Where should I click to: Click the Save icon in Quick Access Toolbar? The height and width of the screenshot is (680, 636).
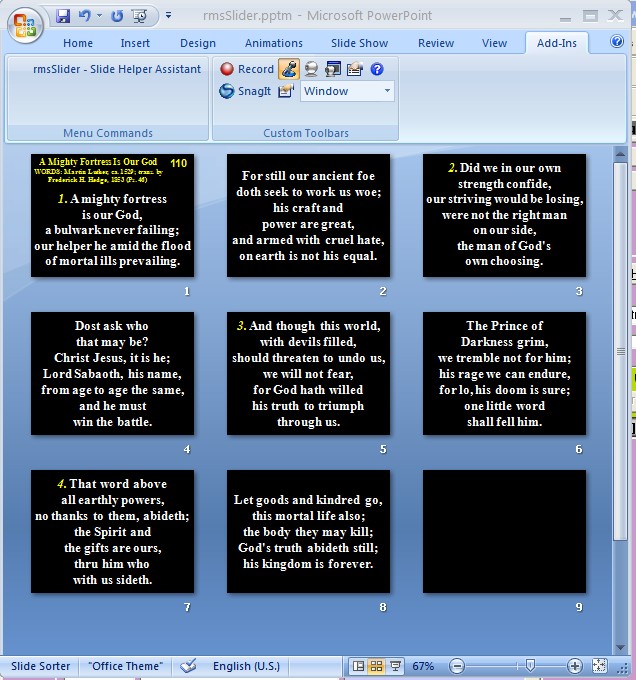click(63, 16)
